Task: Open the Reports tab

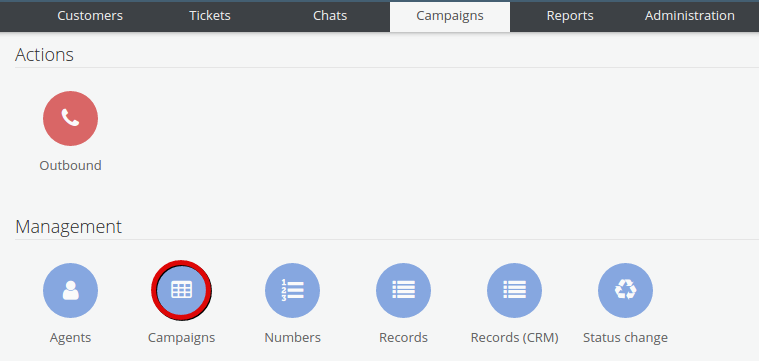Action: click(x=570, y=16)
